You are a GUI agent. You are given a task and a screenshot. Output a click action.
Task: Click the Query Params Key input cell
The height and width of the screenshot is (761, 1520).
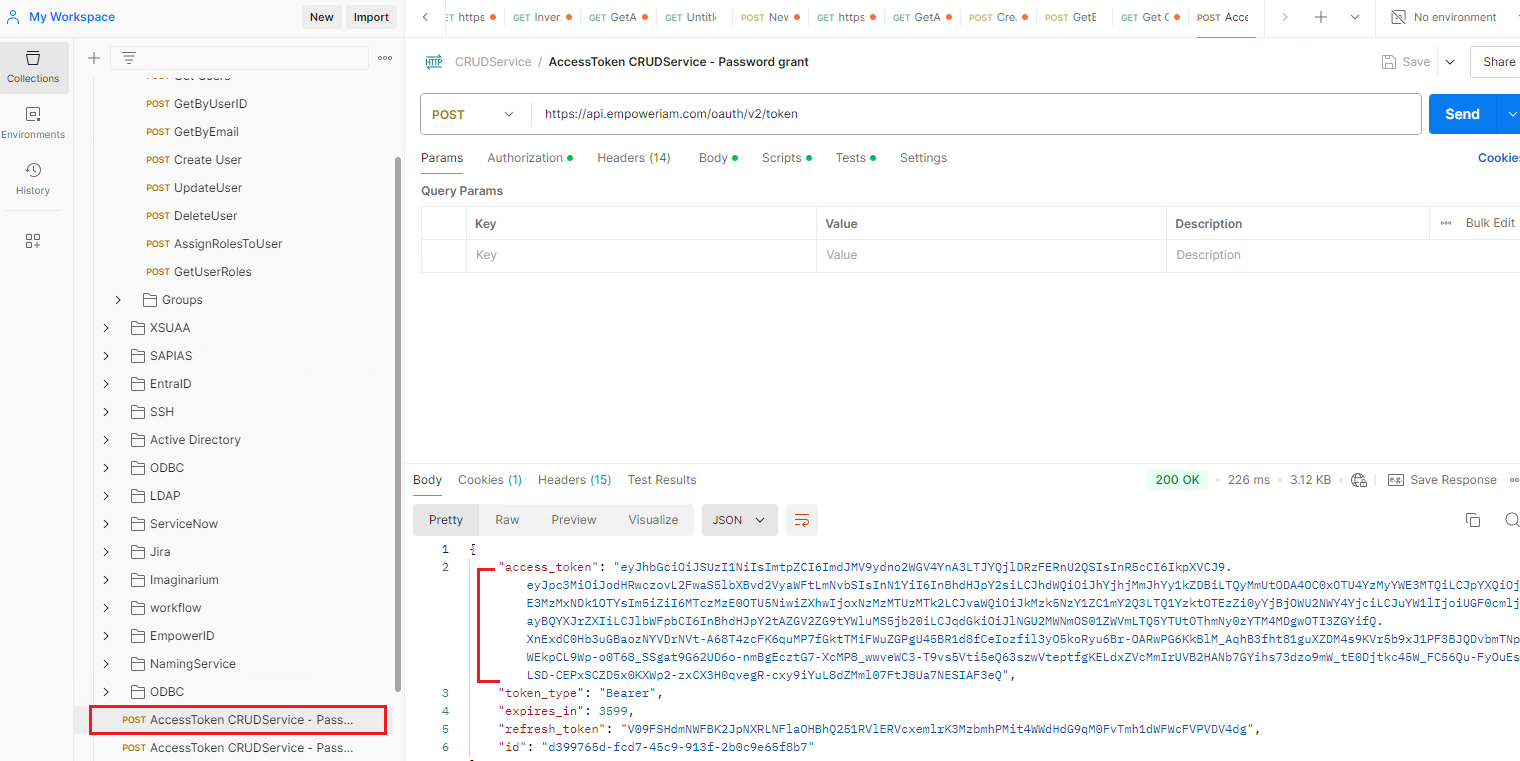click(641, 255)
